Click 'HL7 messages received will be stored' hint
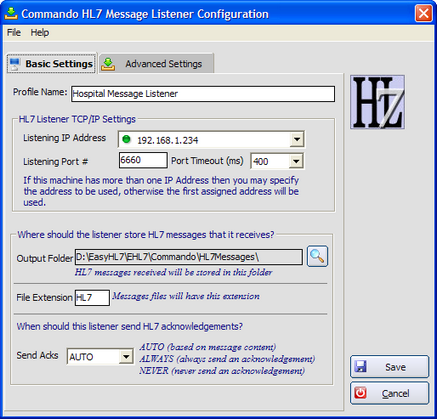This screenshot has width=437, height=419. [x=173, y=272]
